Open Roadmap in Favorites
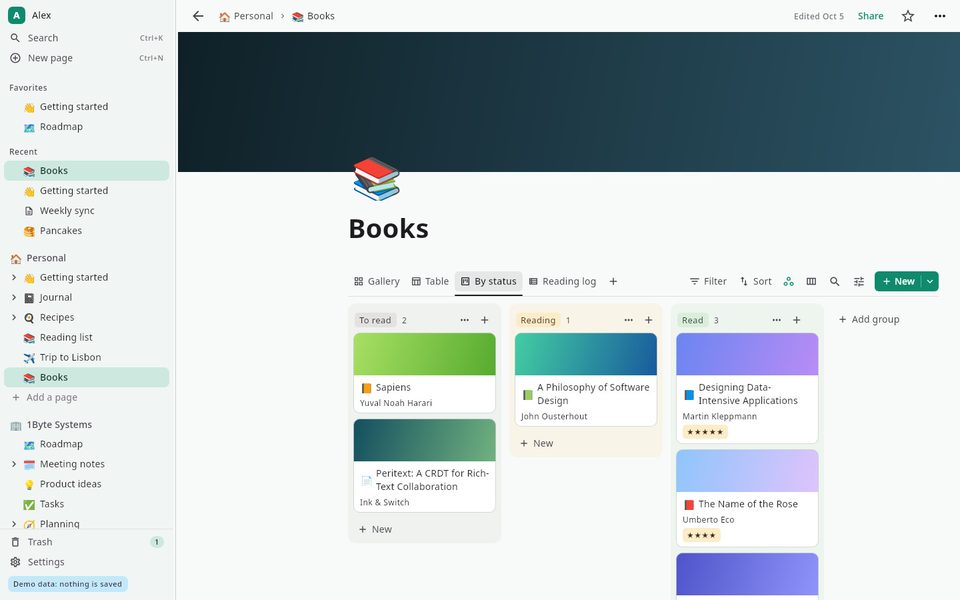Screen dimensions: 960x600 (86, 127)
